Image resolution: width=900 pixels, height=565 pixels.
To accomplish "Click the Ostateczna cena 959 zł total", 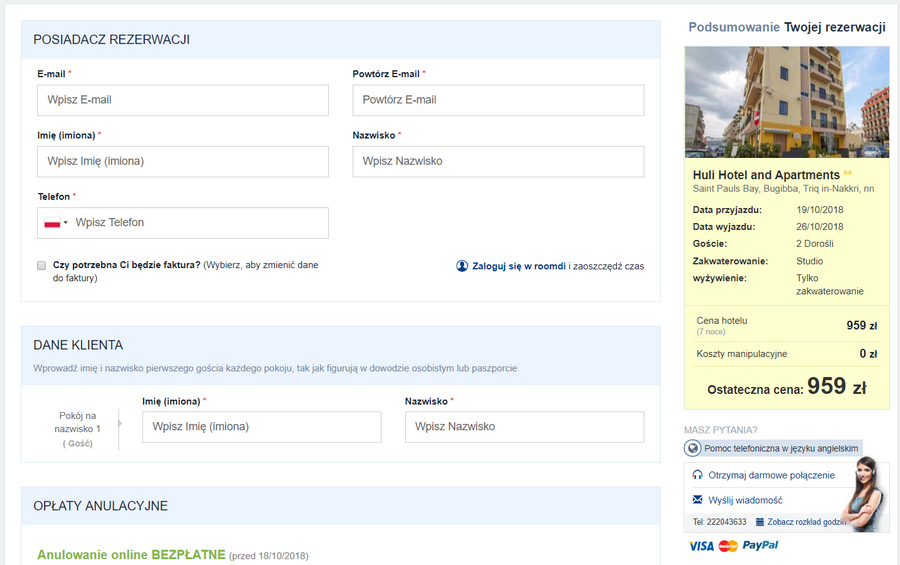I will [x=787, y=386].
